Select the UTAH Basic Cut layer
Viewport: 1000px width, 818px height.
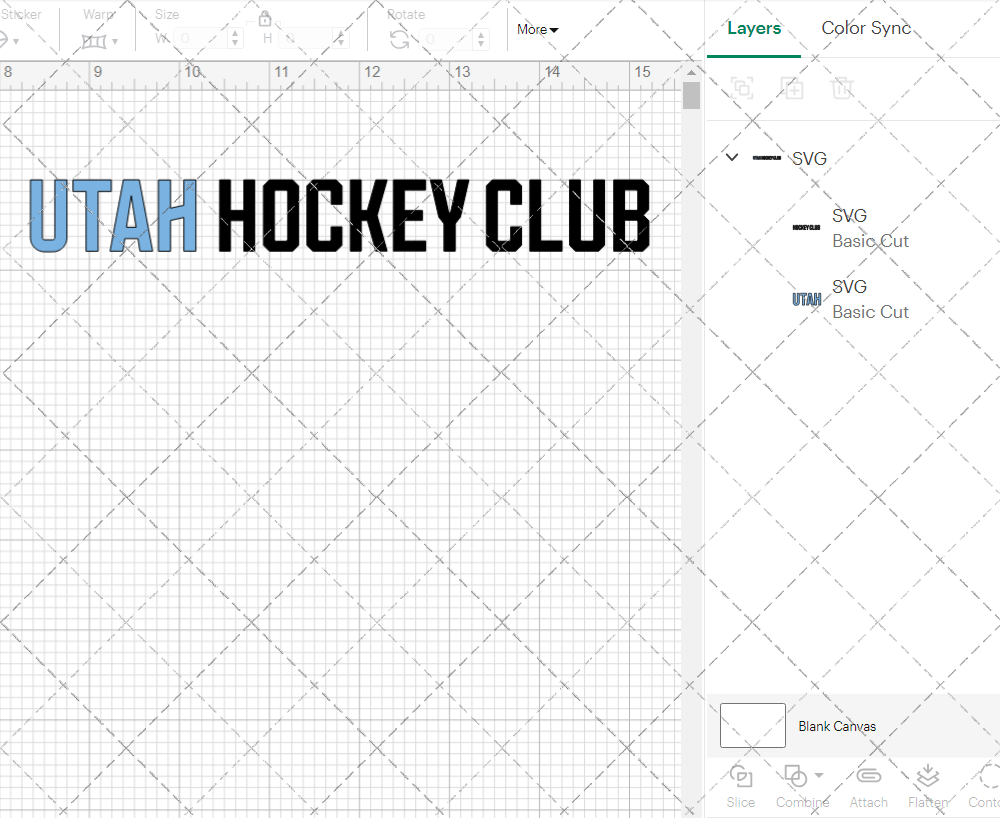[x=868, y=299]
